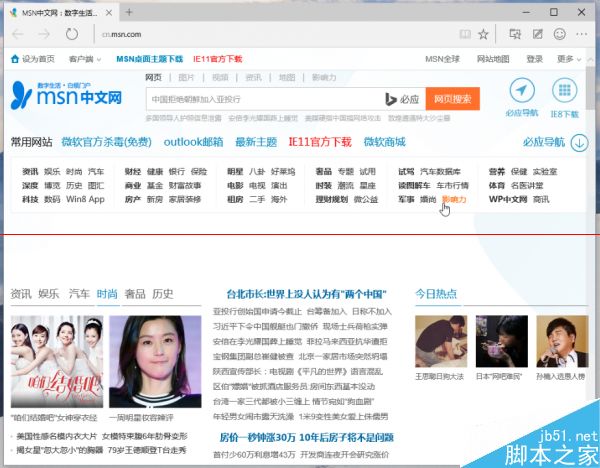Switch to the 娱乐 news tab
This screenshot has height=468, width=600.
click(x=49, y=294)
